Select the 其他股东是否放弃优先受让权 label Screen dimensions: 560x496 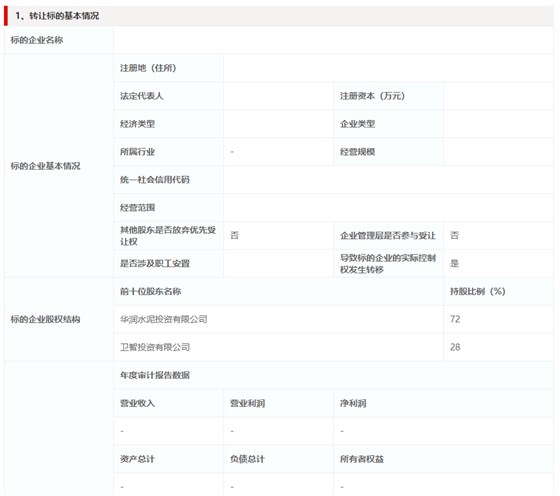[x=168, y=236]
